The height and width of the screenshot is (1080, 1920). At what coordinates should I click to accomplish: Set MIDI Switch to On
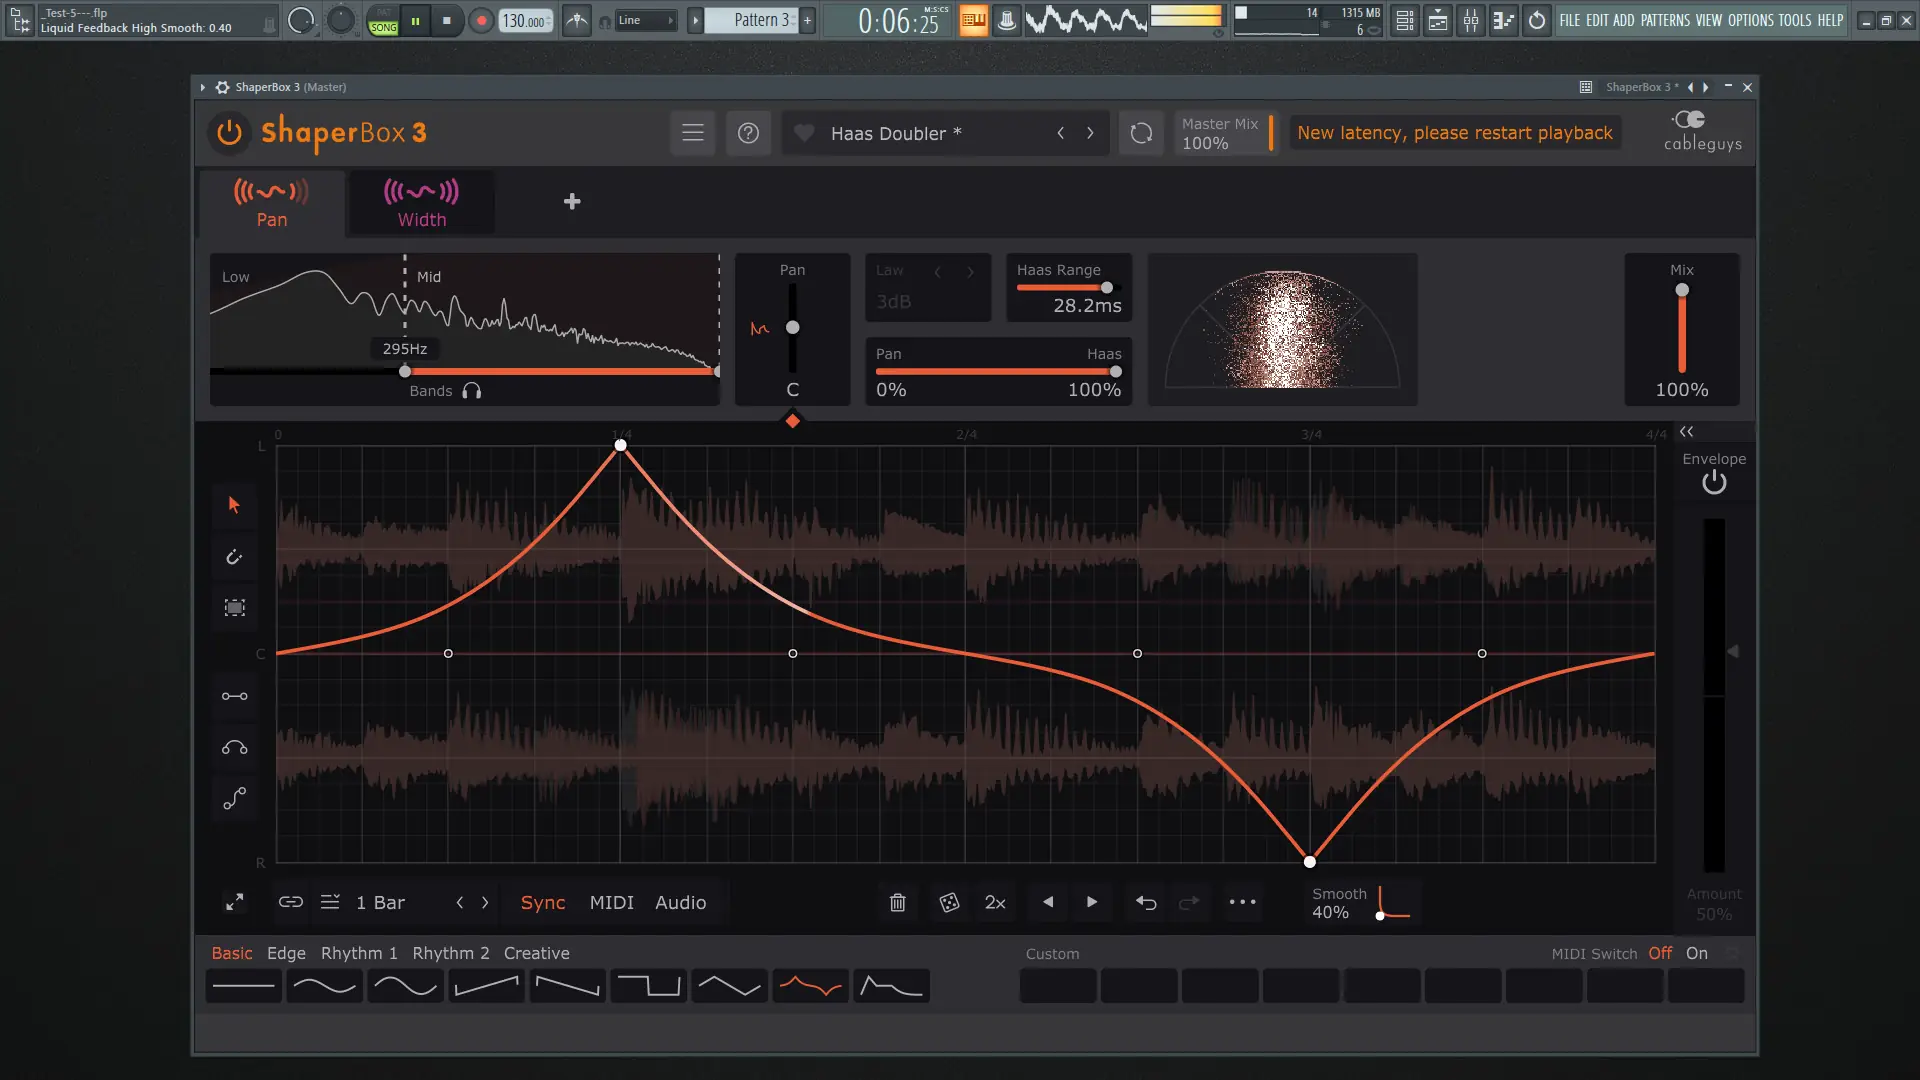1697,953
